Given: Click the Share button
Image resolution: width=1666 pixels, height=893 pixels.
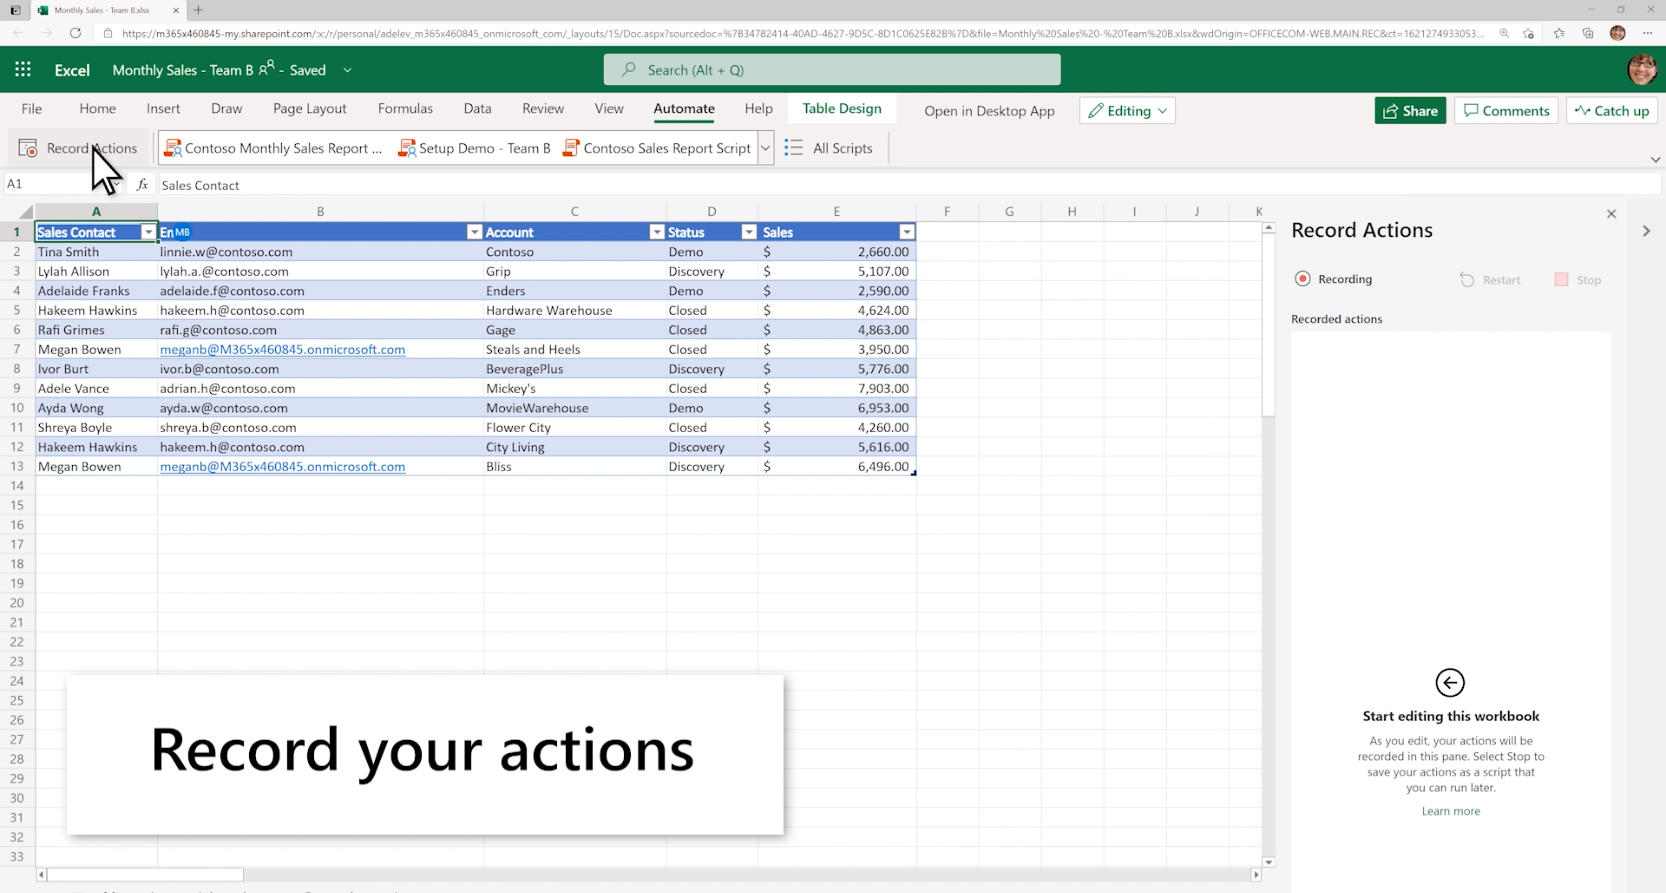Looking at the screenshot, I should click(x=1410, y=110).
